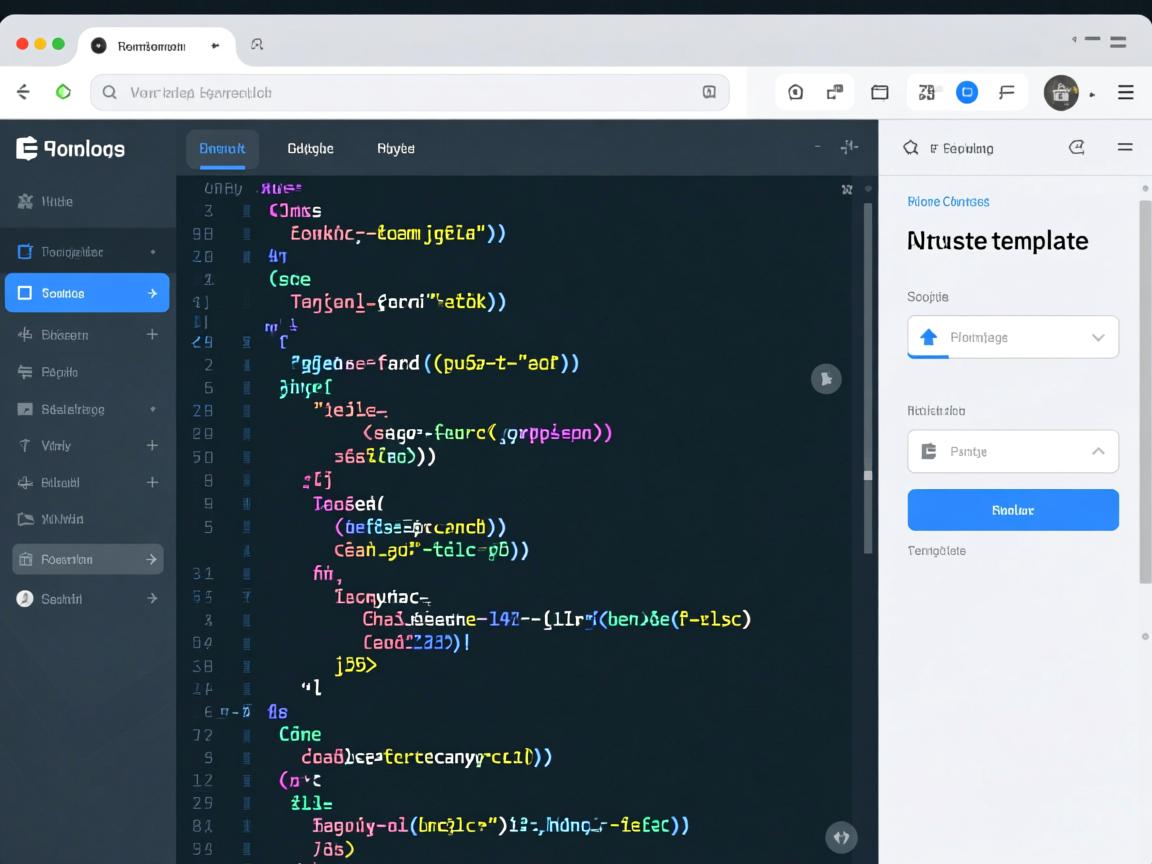Click the blue circular icon in browser toolbar
Viewport: 1152px width, 864px height.
966,92
